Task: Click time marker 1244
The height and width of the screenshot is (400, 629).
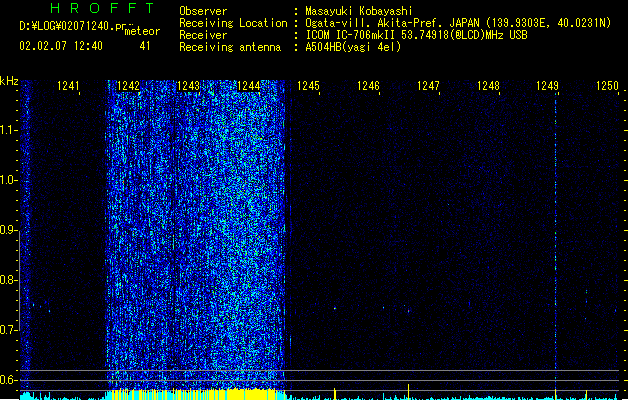Action: point(248,86)
